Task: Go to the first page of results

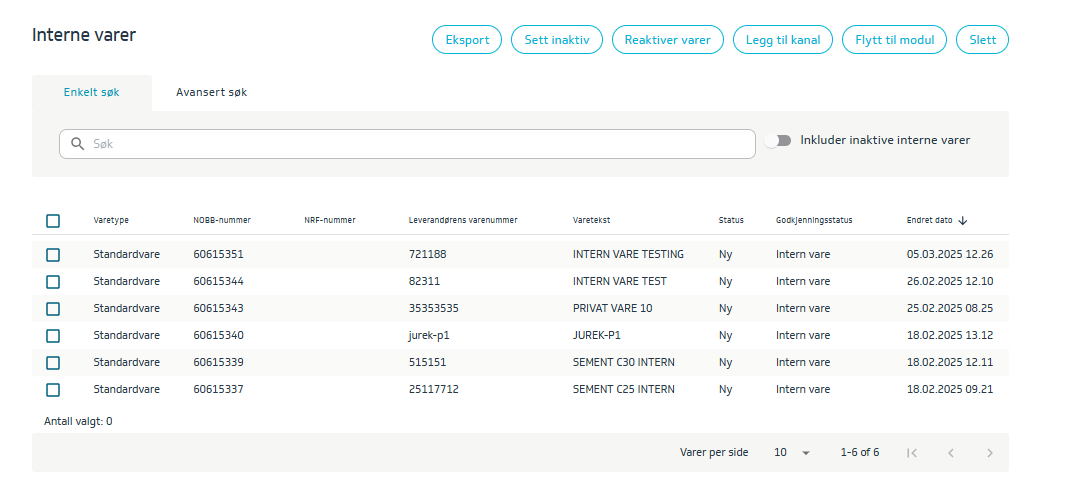Action: pos(911,453)
